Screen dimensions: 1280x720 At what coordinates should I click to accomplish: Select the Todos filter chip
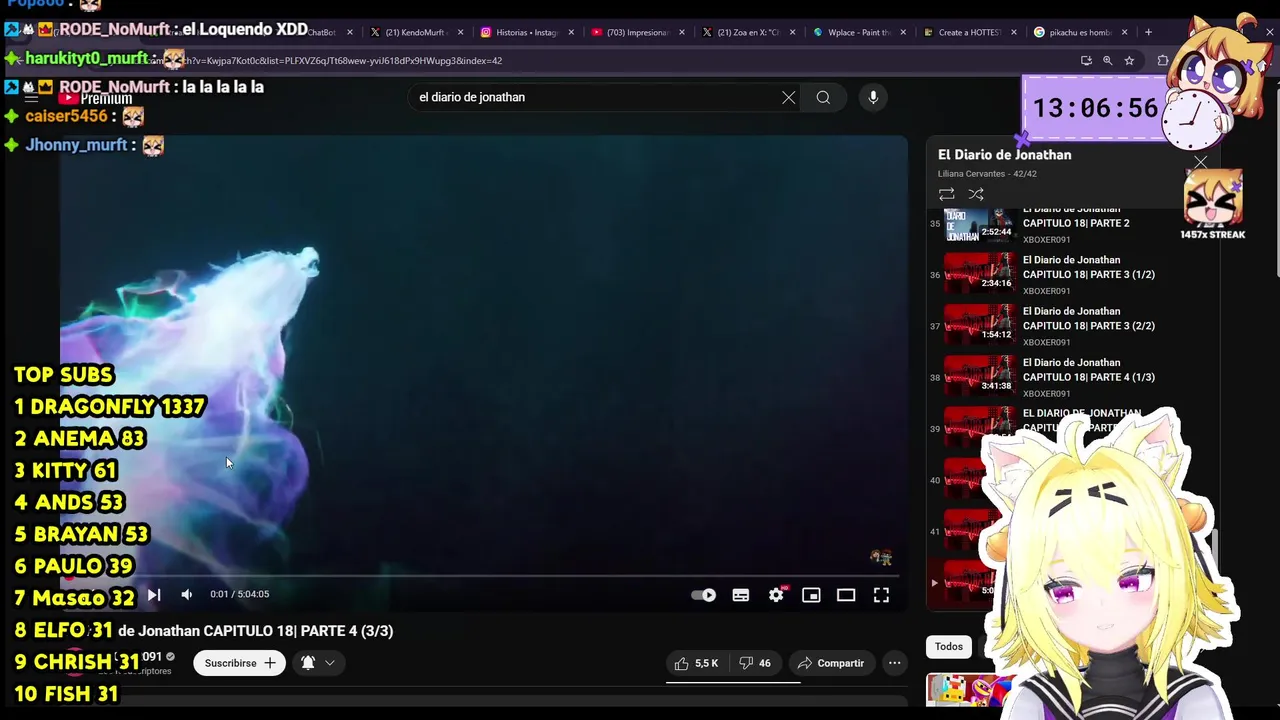(949, 647)
